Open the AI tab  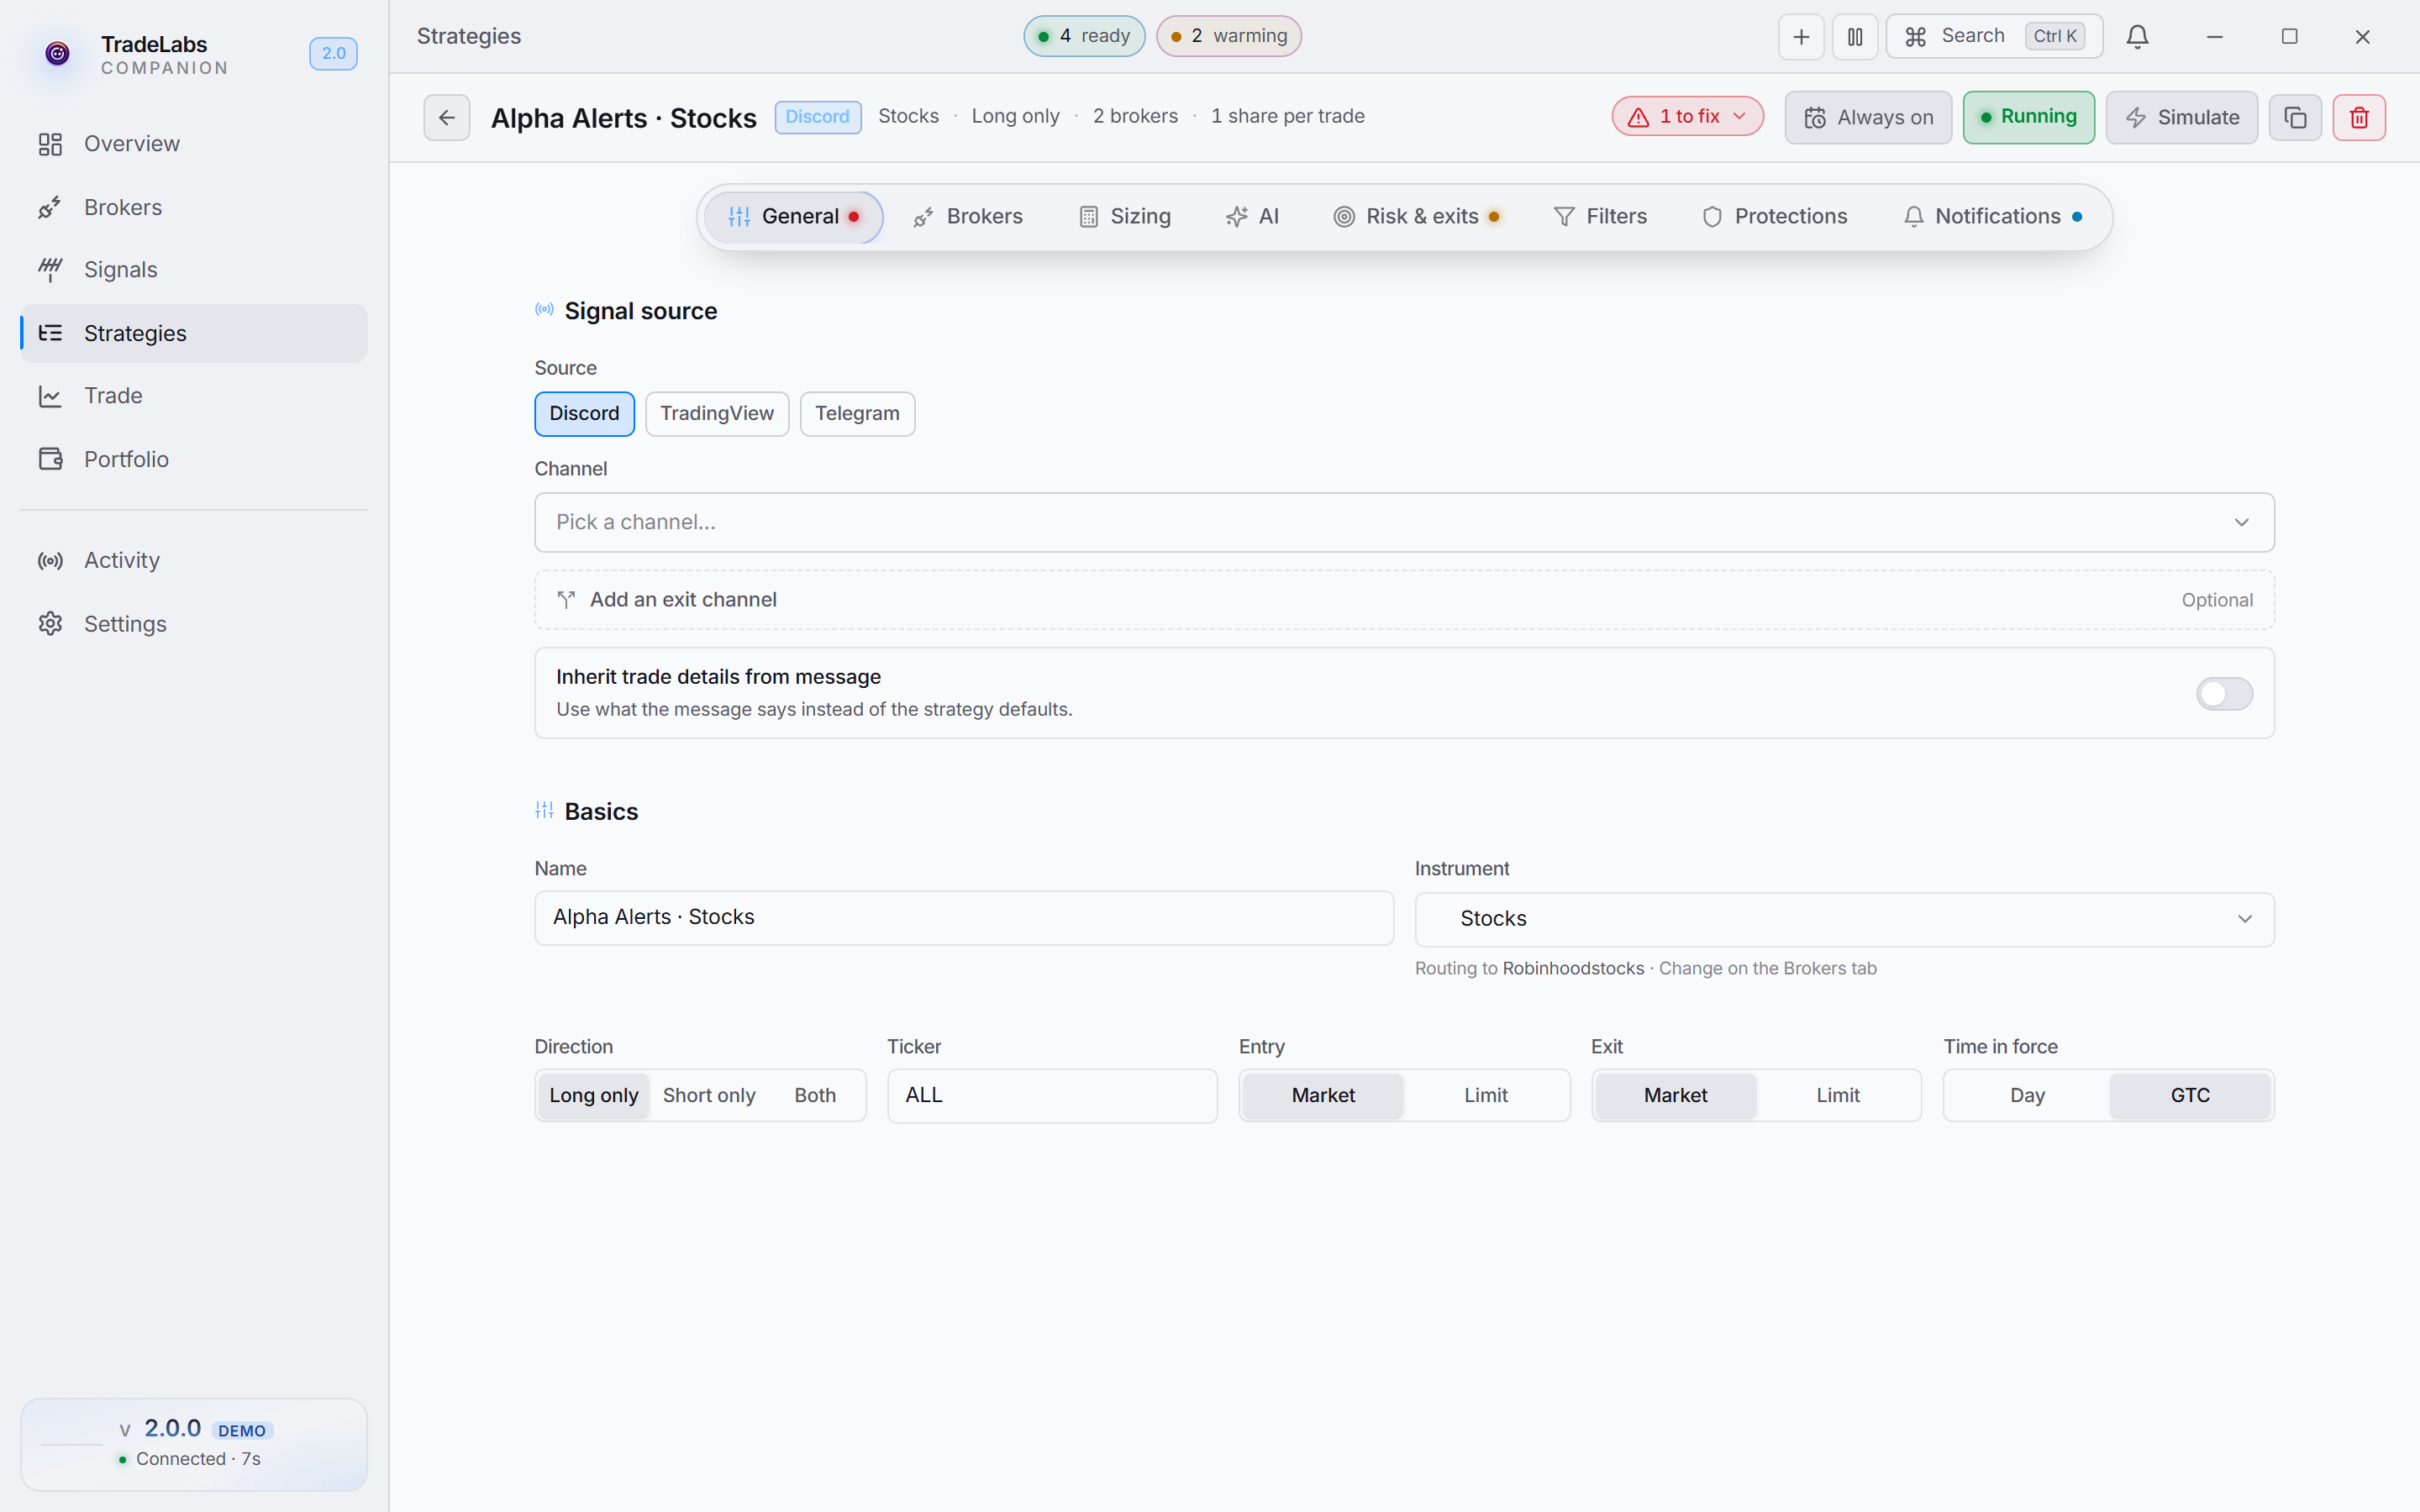[1253, 217]
